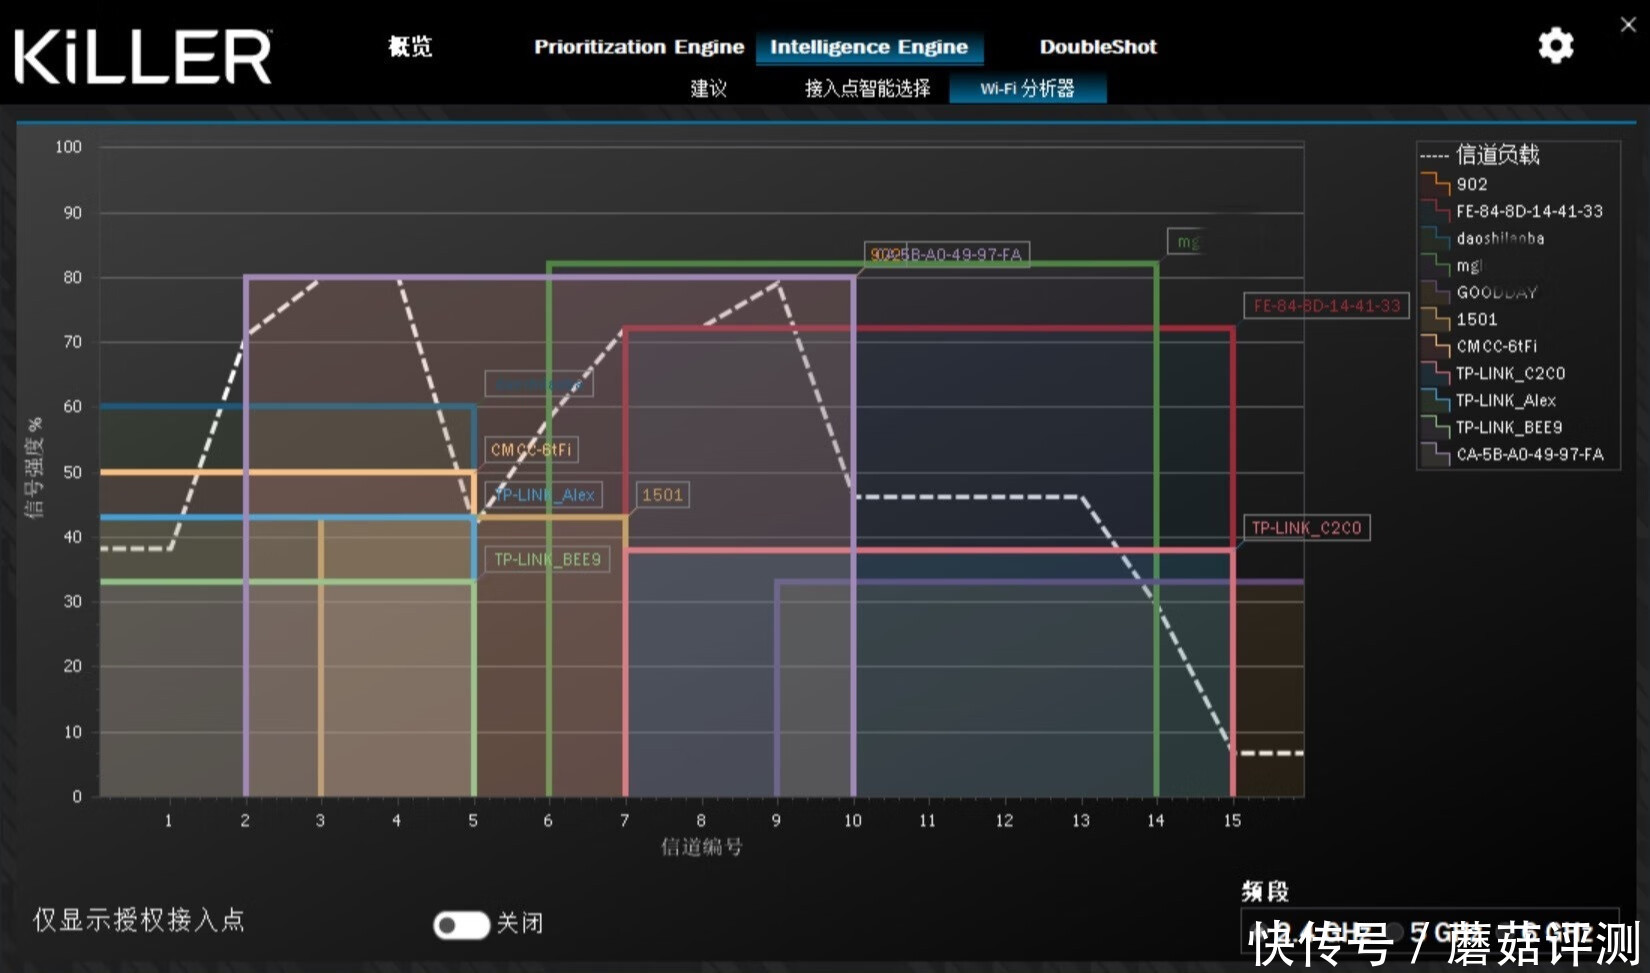The width and height of the screenshot is (1650, 973).
Task: Switch to Prioritization Engine tab
Action: pos(639,47)
